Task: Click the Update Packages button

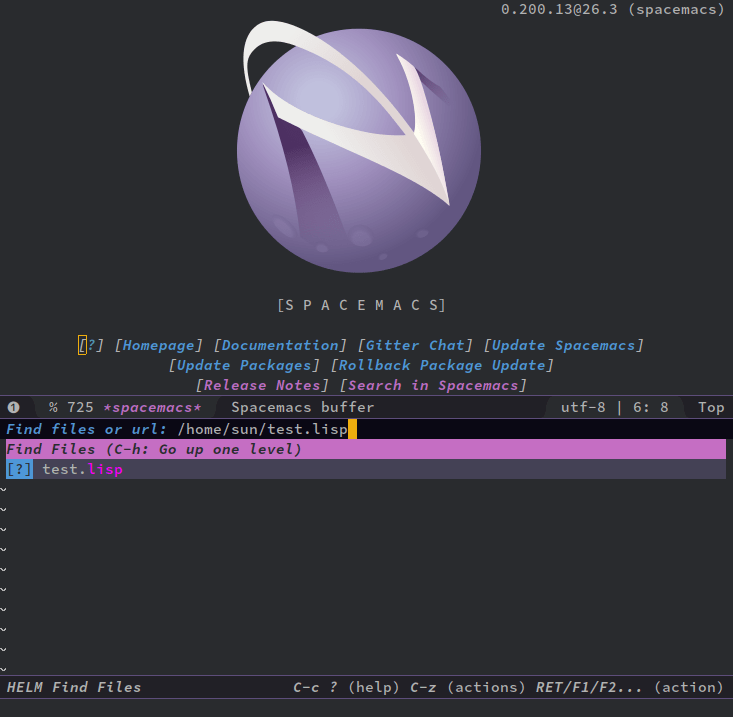Action: 244,366
